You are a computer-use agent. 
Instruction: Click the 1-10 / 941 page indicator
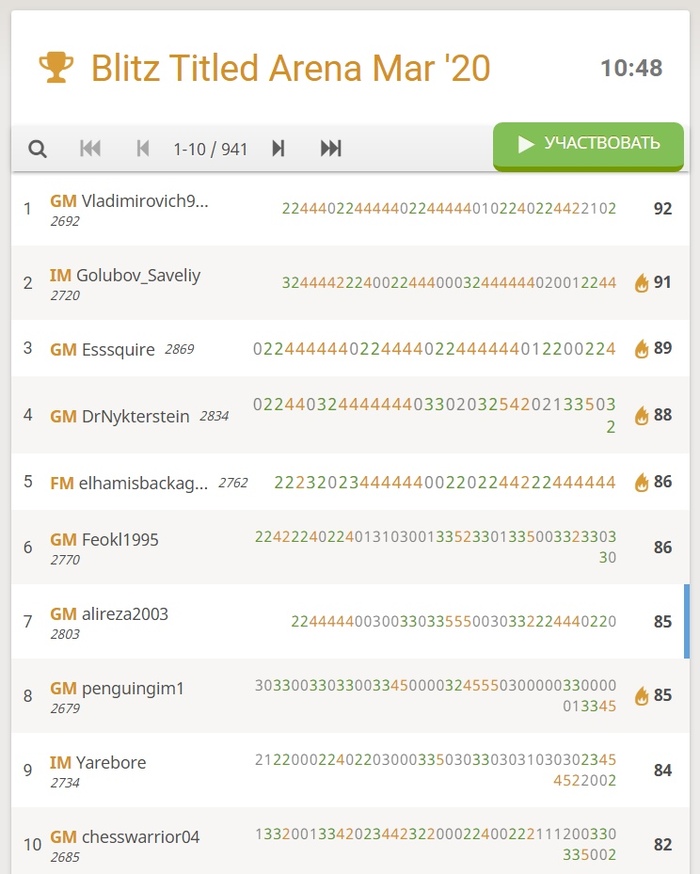click(210, 149)
